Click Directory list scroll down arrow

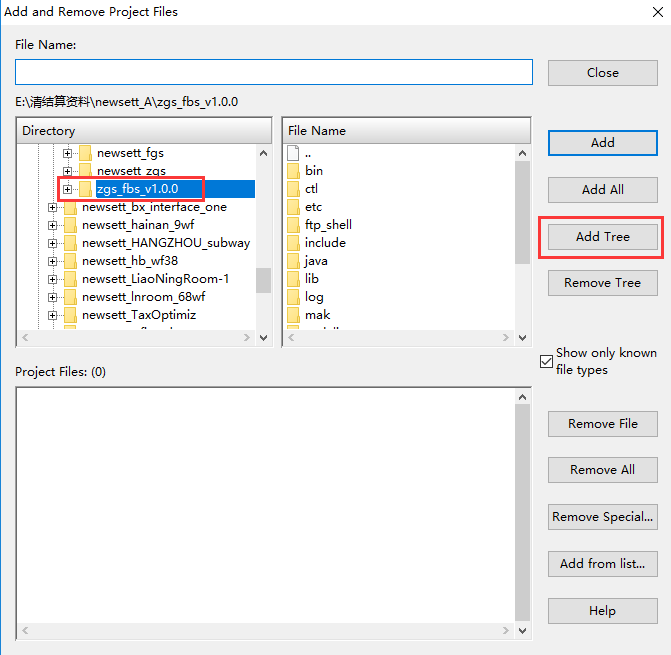[x=264, y=338]
